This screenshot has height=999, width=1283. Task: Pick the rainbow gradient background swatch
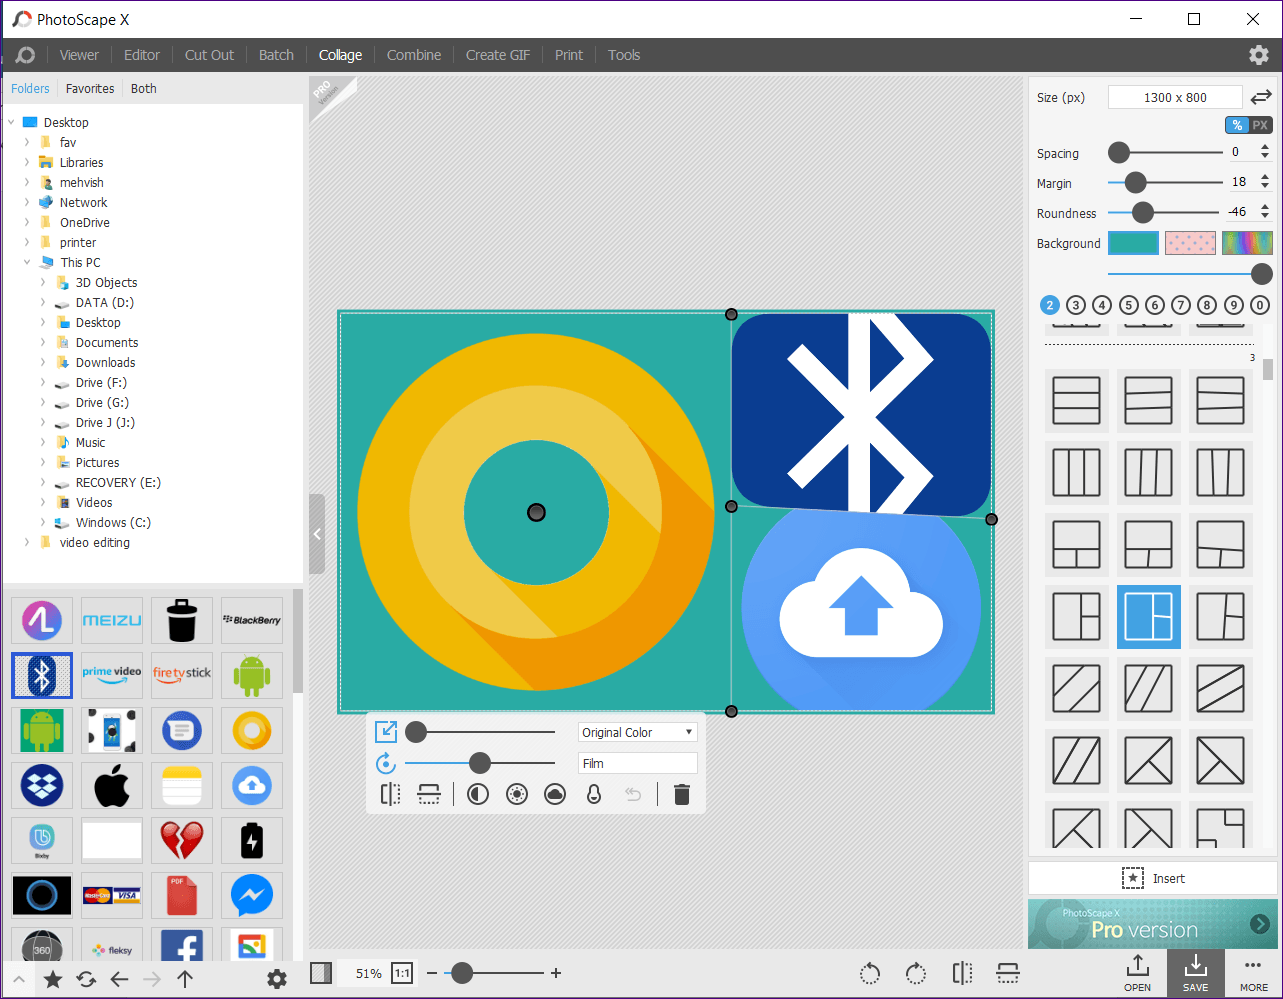tap(1247, 243)
